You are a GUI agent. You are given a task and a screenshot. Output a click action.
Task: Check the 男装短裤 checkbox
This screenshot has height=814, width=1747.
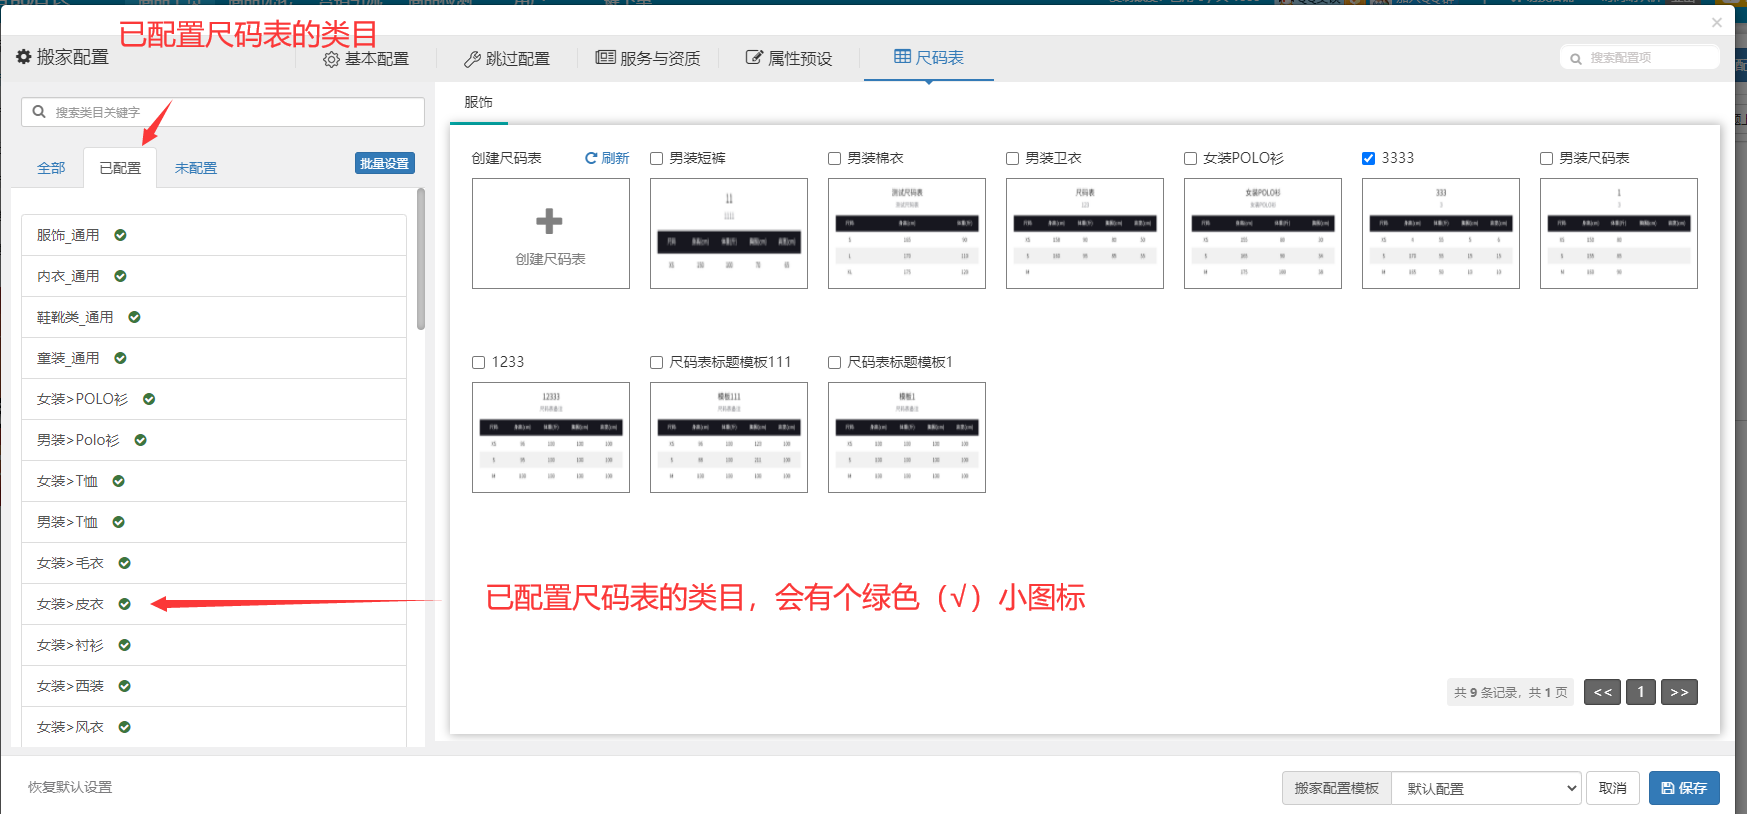[x=657, y=158]
